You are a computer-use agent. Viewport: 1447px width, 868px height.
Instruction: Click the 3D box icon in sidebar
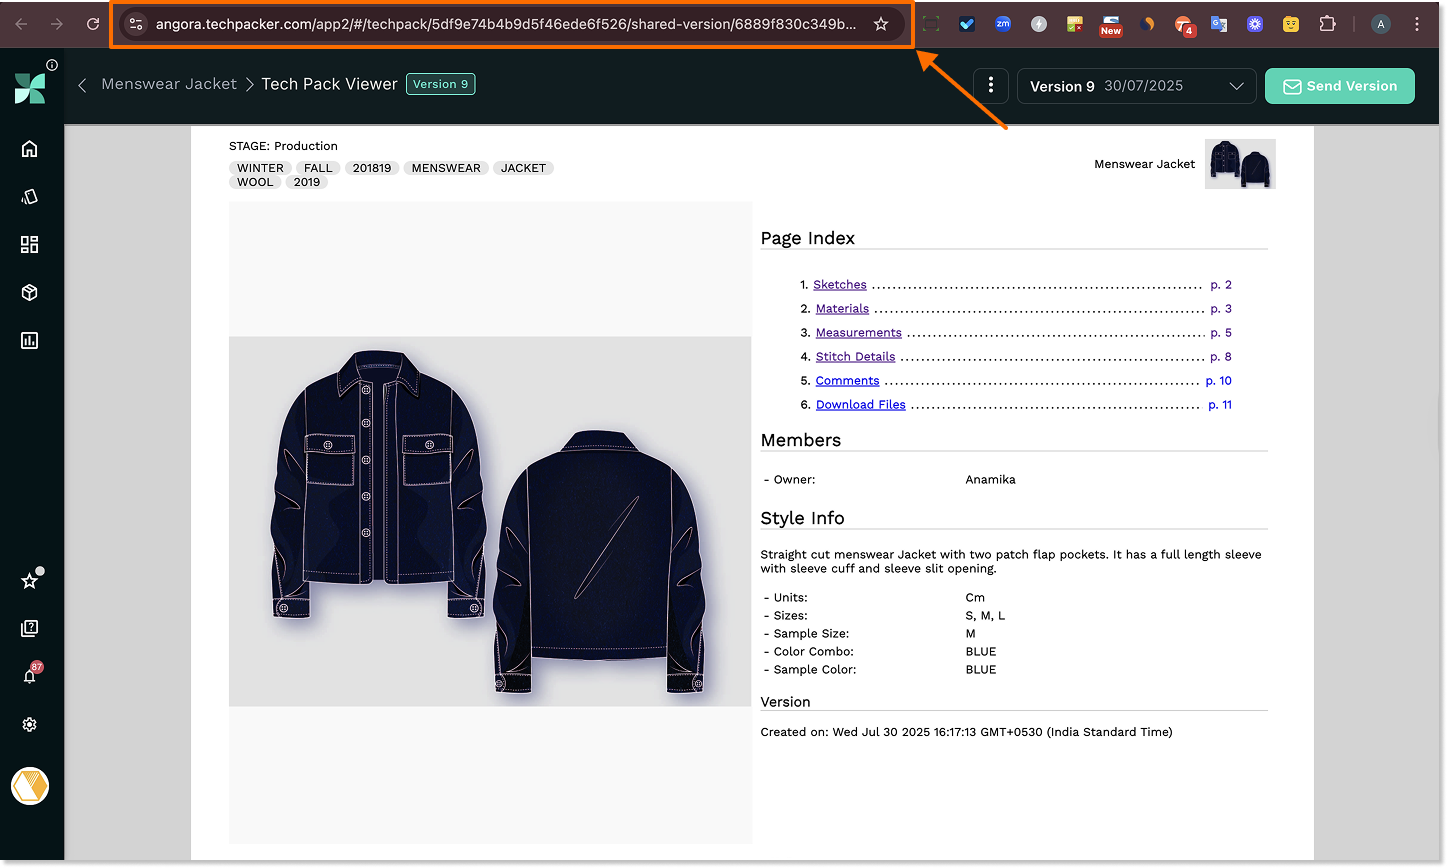[29, 293]
